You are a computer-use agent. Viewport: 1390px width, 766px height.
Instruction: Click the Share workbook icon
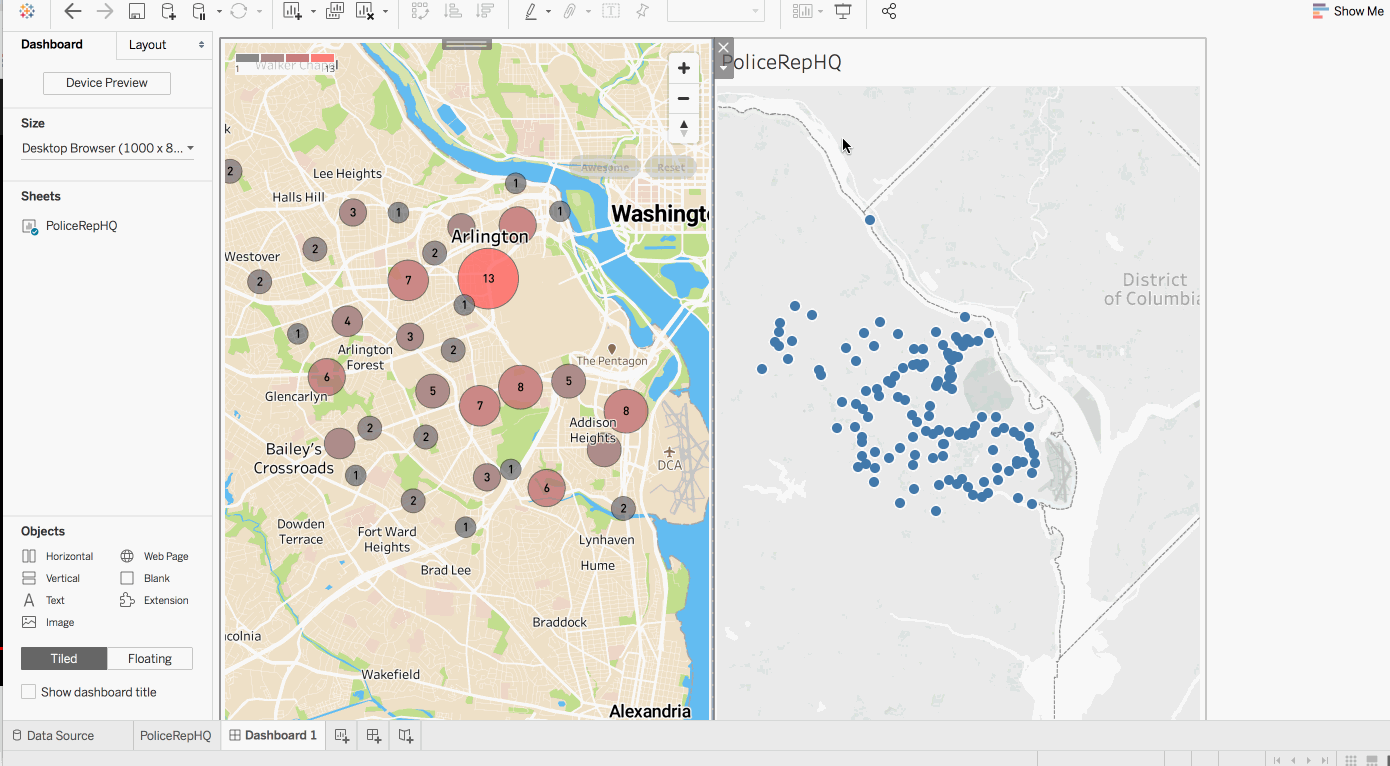[889, 11]
